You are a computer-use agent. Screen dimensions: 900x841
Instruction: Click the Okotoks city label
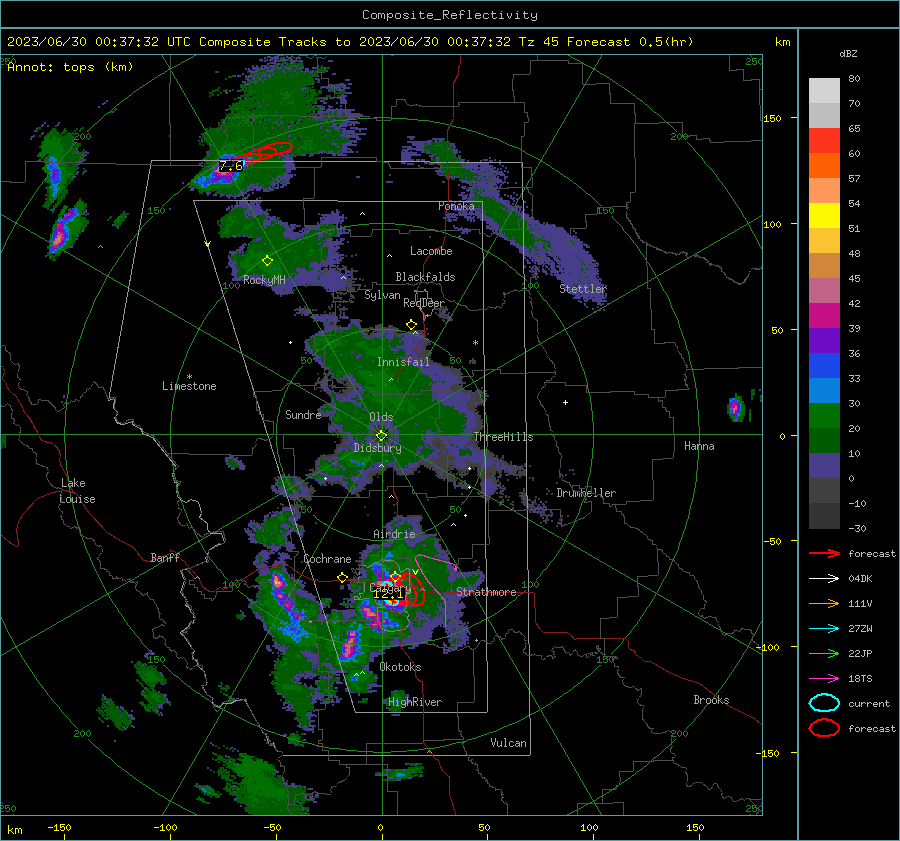(400, 667)
